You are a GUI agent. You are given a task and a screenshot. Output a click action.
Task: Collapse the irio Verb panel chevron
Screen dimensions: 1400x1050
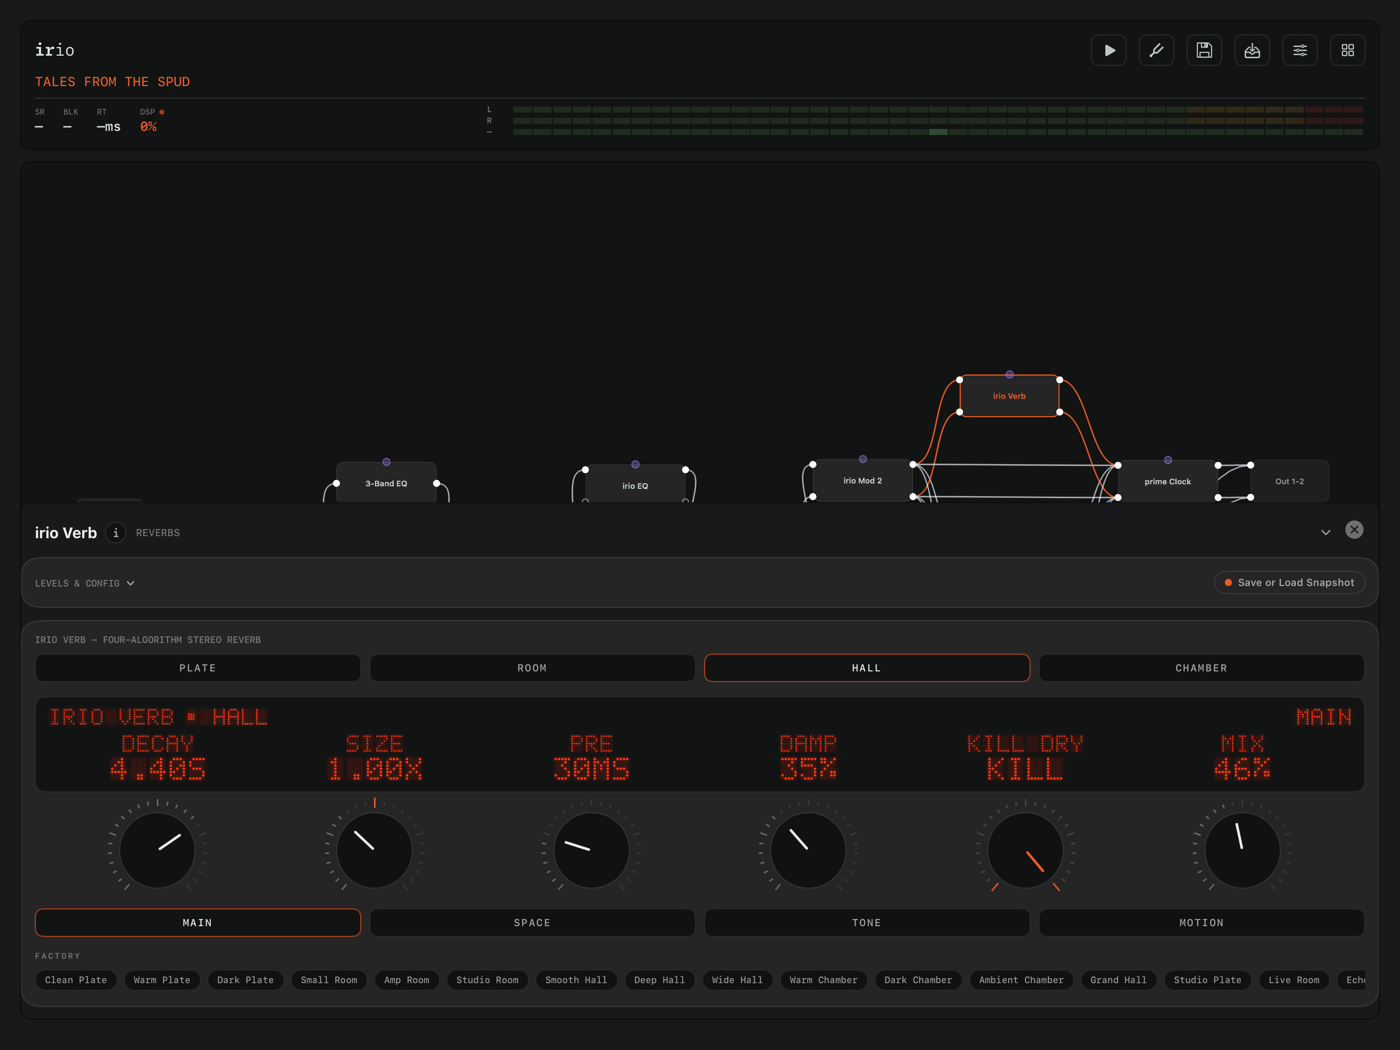(1326, 533)
